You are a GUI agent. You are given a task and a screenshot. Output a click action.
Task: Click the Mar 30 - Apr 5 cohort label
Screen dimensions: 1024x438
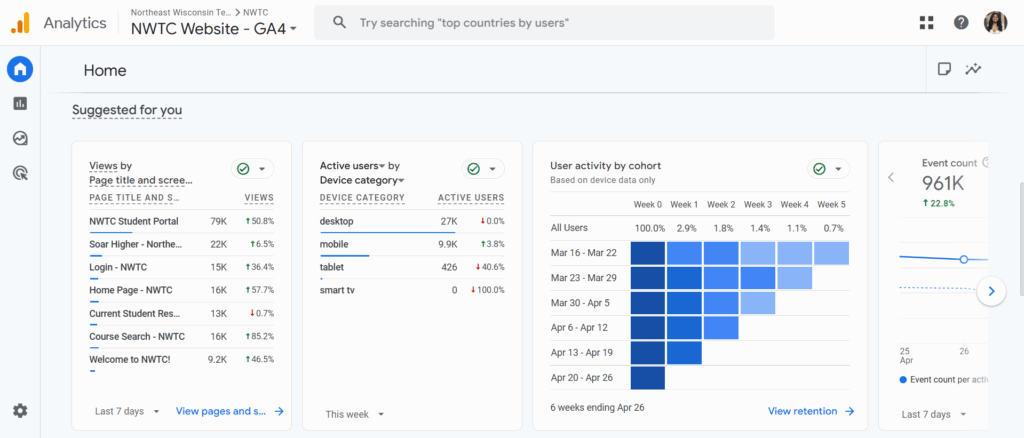point(580,303)
